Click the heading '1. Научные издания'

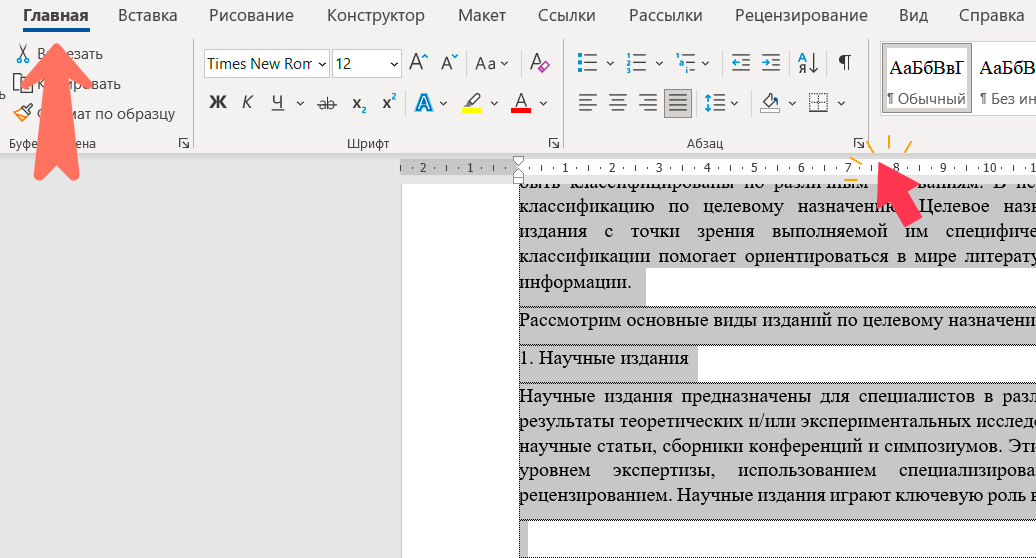(604, 358)
